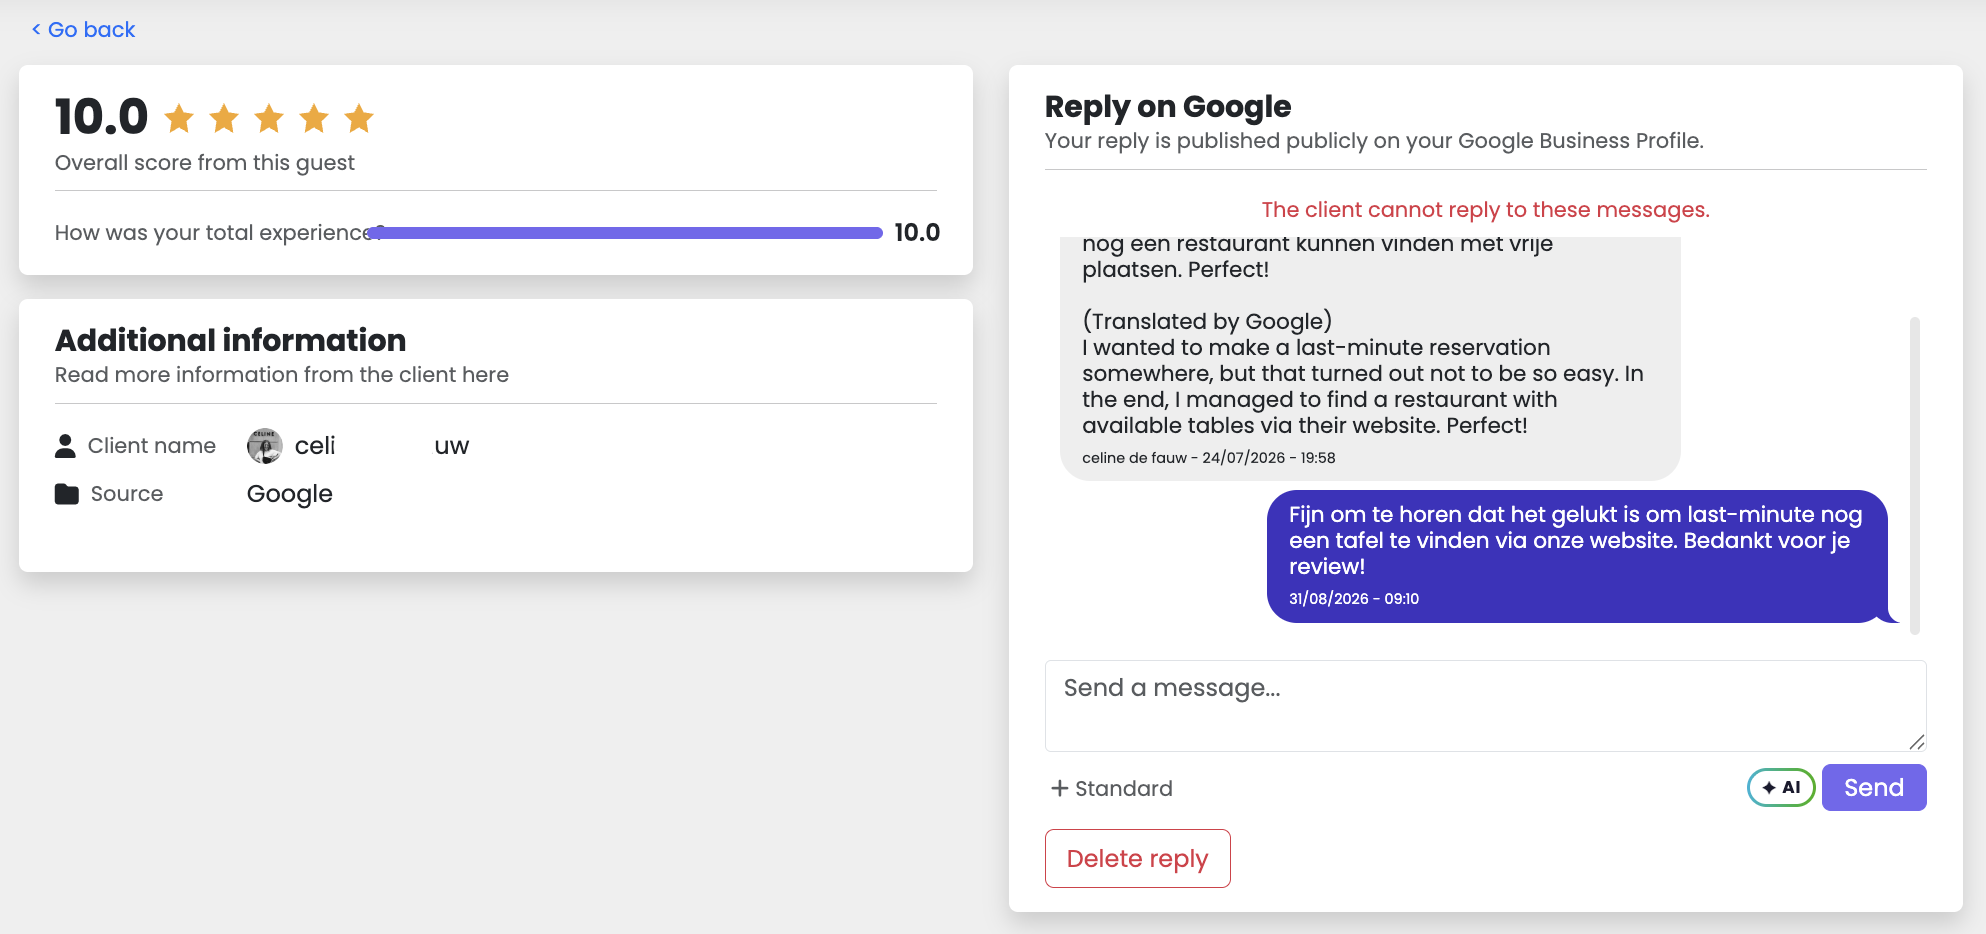Select the first rating star
This screenshot has height=934, width=1986.
tap(179, 118)
